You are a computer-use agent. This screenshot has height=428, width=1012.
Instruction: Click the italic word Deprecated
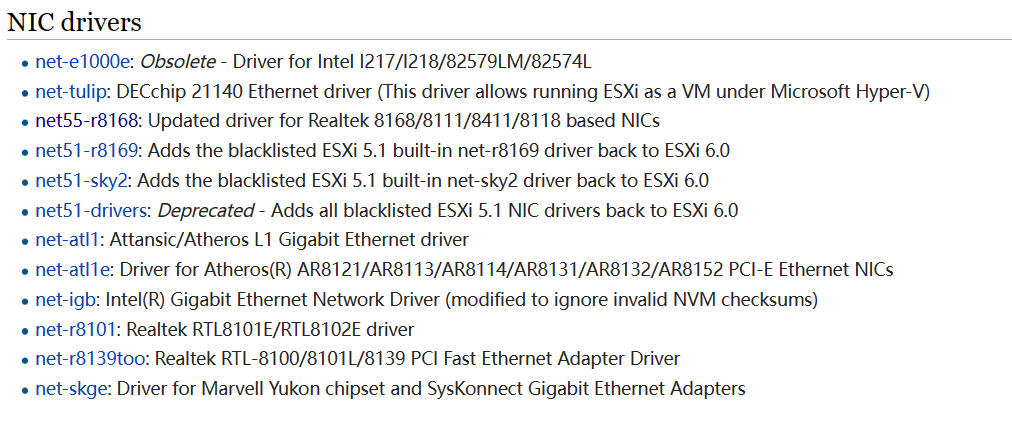tap(205, 210)
